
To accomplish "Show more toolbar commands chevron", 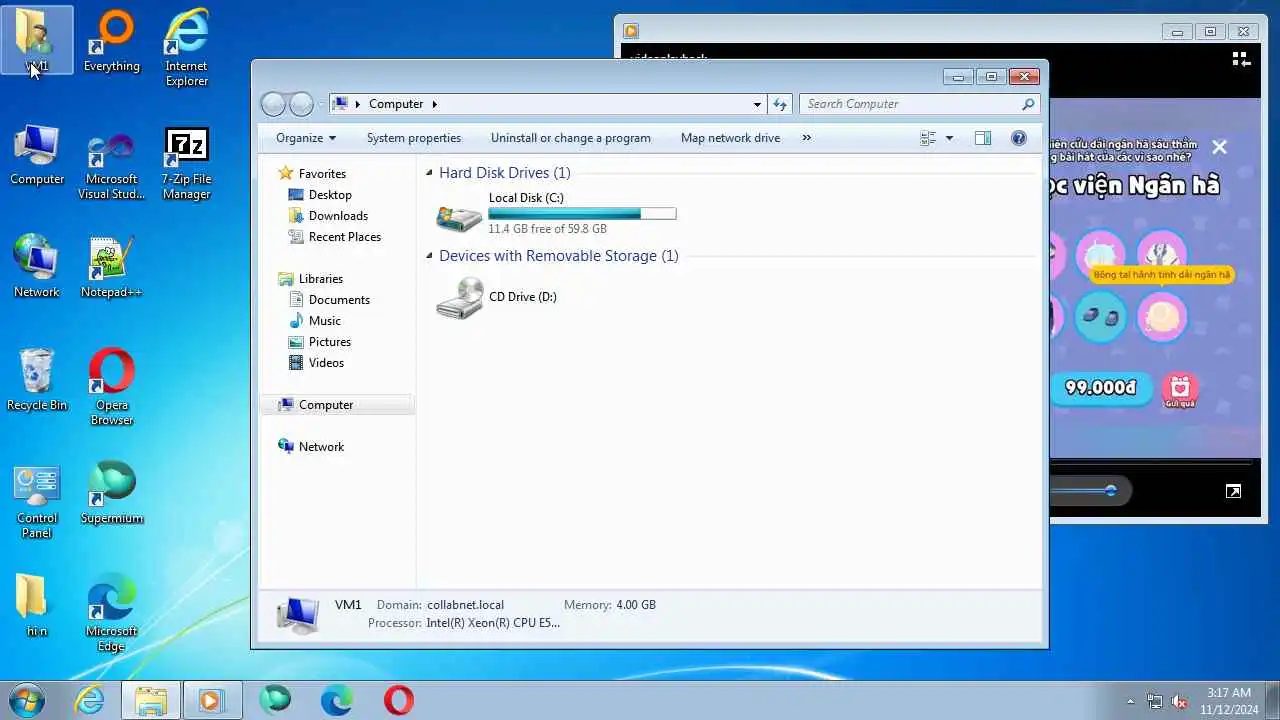I will pyautogui.click(x=807, y=138).
